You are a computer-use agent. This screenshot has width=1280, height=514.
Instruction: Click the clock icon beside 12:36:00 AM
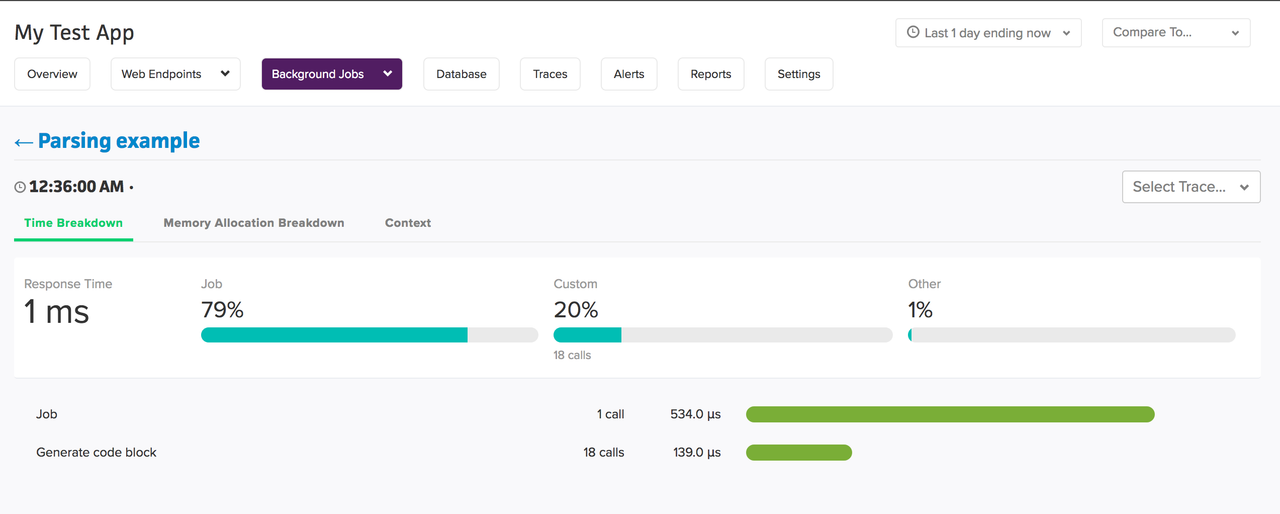(20, 187)
